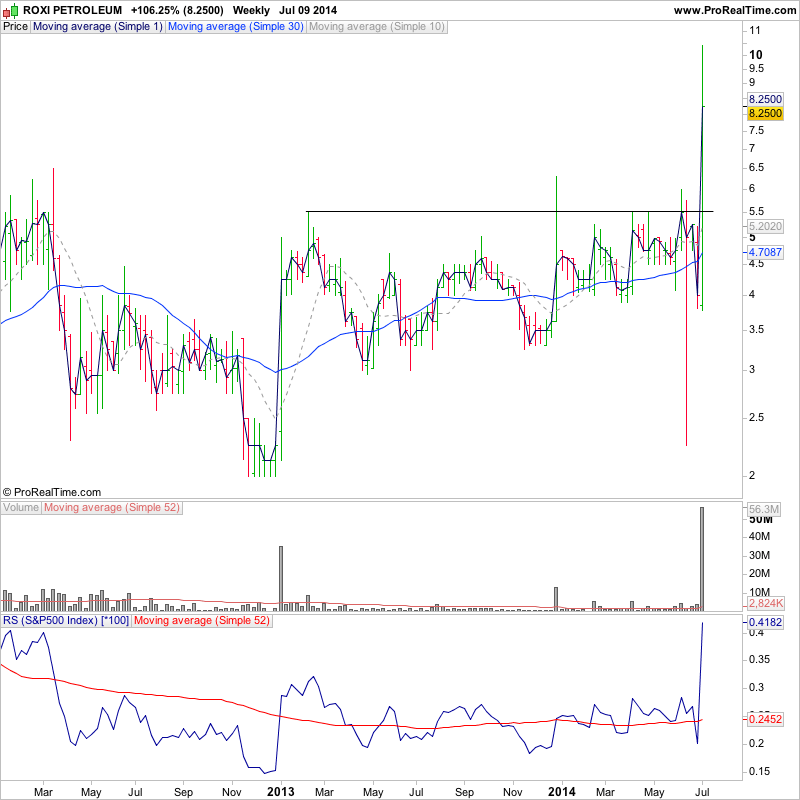Open the www.ProRealTime.com link

(x=735, y=10)
